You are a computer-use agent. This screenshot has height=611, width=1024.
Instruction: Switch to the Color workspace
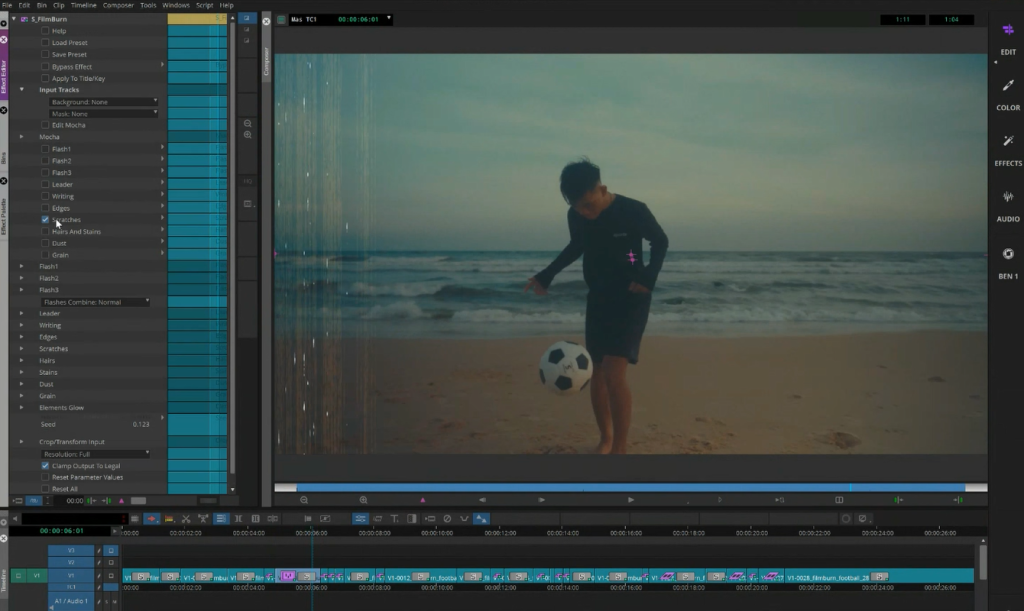[1007, 87]
